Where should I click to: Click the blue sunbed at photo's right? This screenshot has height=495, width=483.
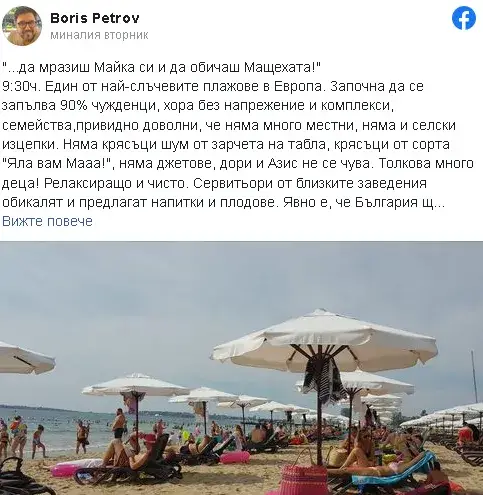coord(393,471)
